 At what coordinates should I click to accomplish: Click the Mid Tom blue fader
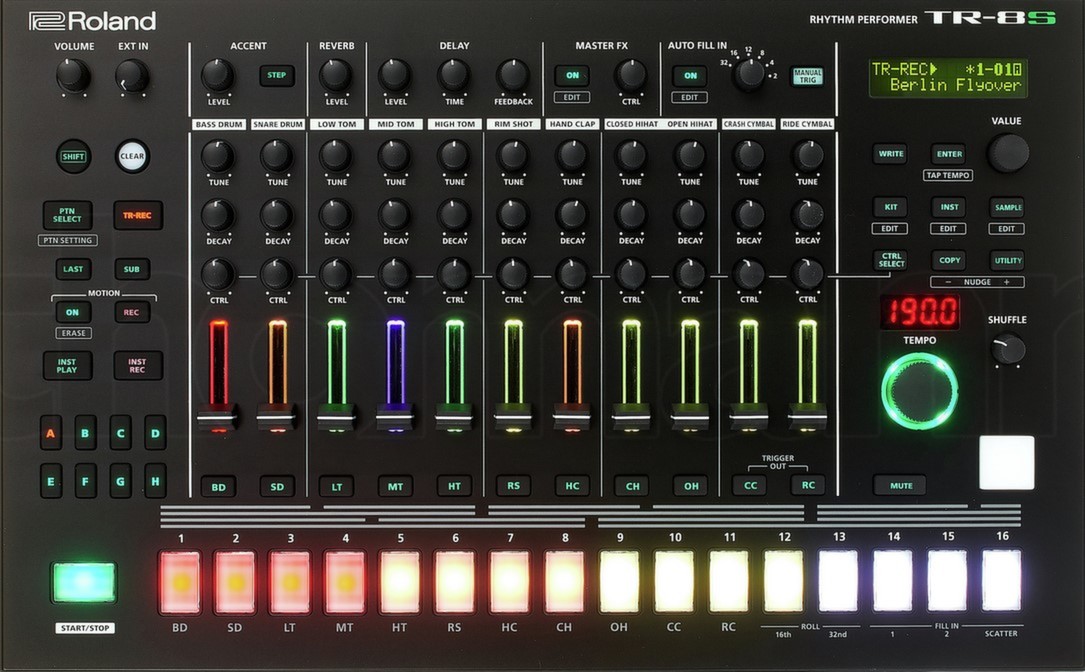pos(395,417)
